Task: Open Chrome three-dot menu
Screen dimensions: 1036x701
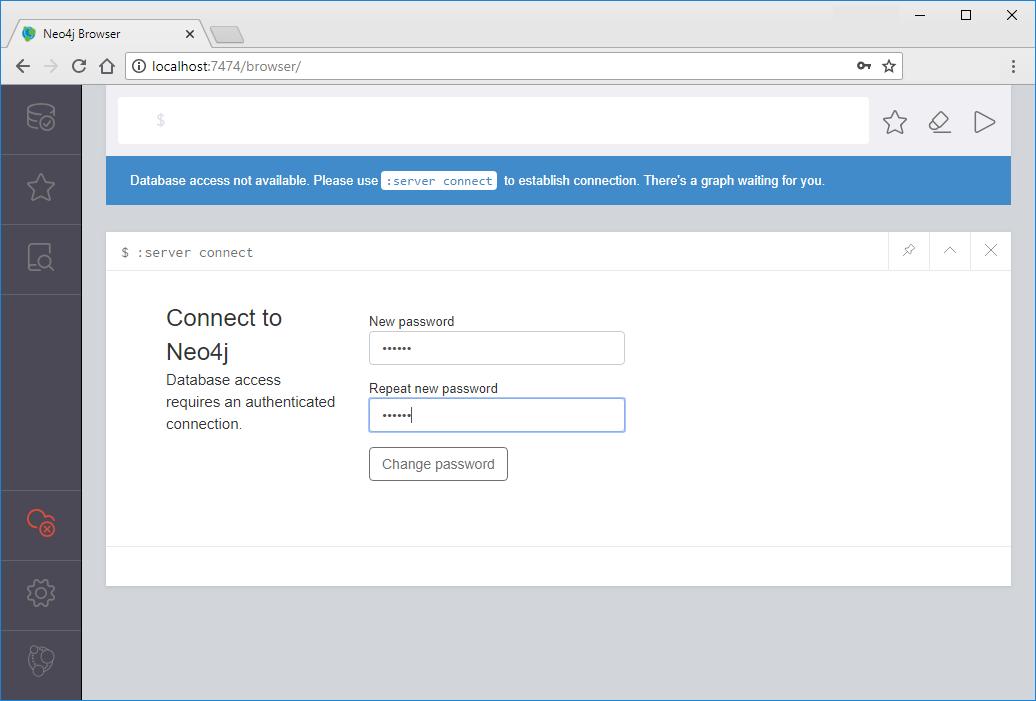Action: pyautogui.click(x=1013, y=66)
